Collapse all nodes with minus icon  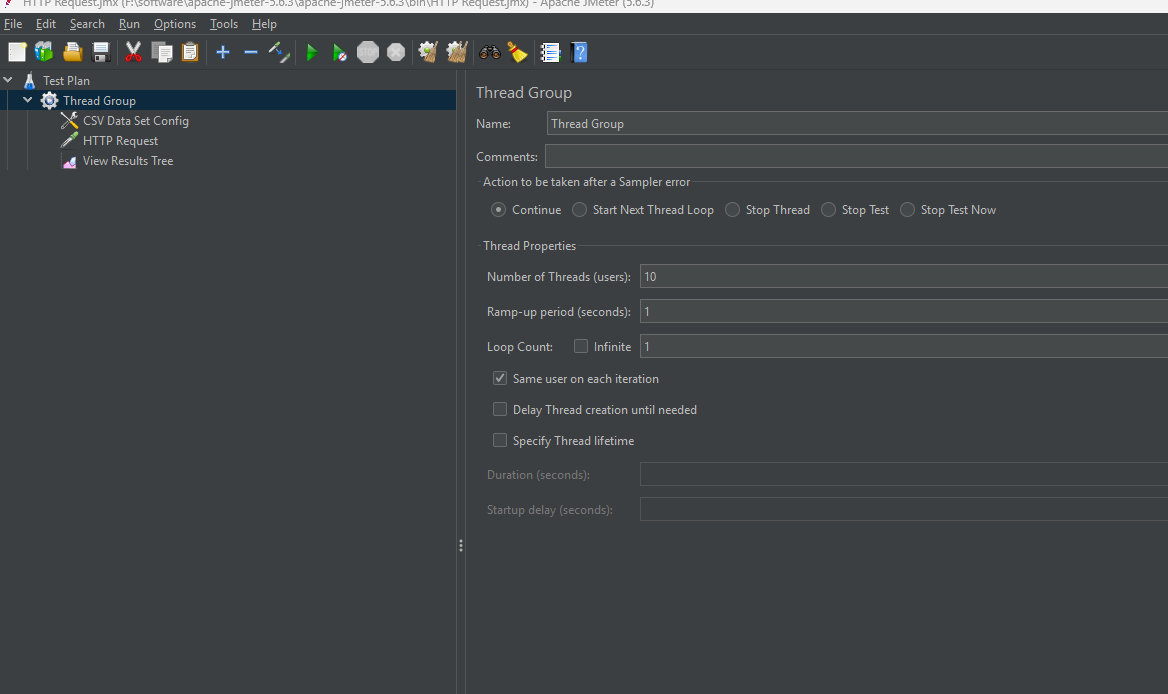[251, 52]
